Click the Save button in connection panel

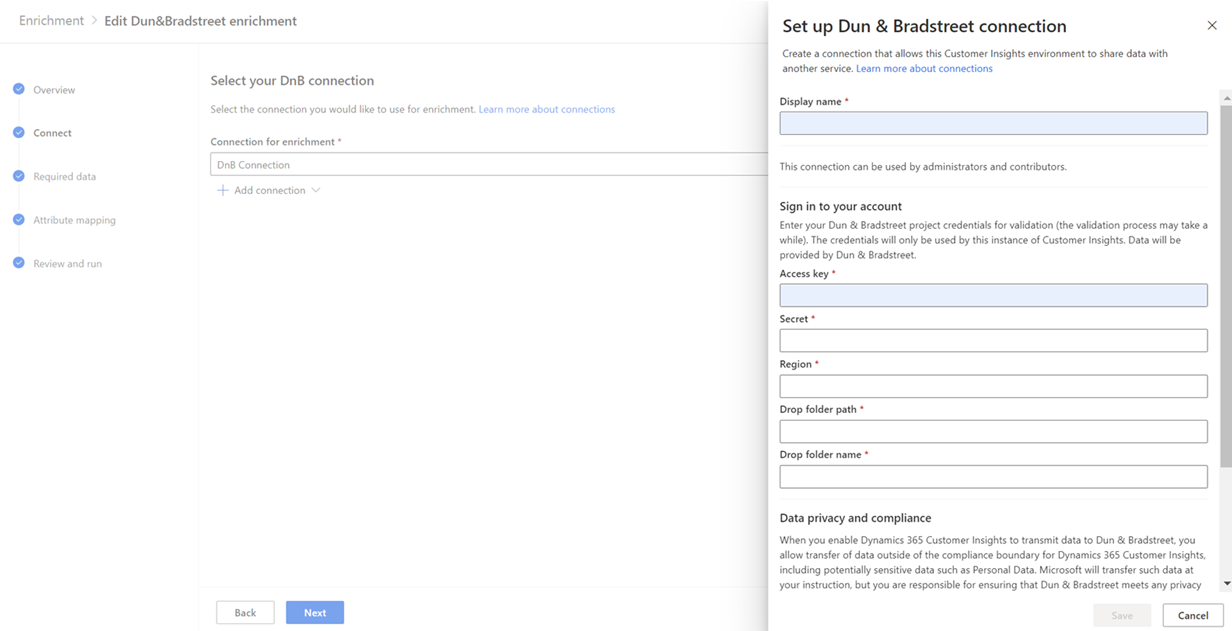pos(1122,616)
